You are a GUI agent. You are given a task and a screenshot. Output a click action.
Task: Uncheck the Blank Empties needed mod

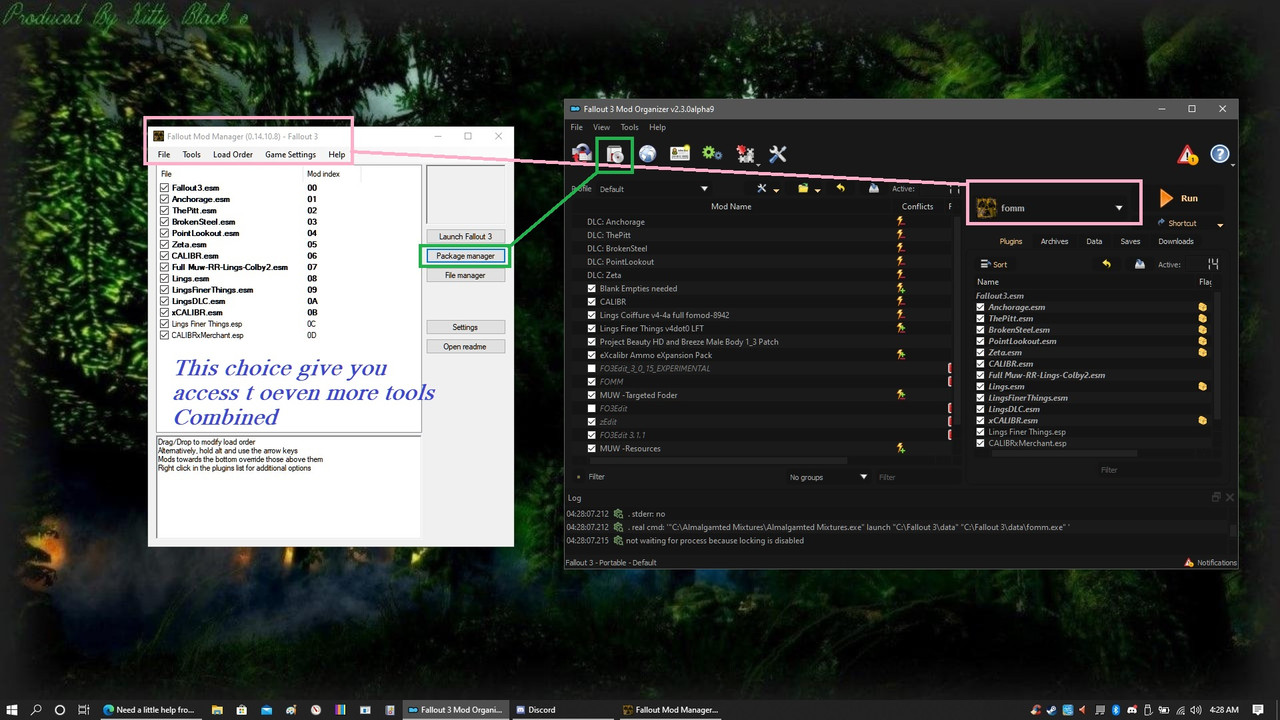592,288
